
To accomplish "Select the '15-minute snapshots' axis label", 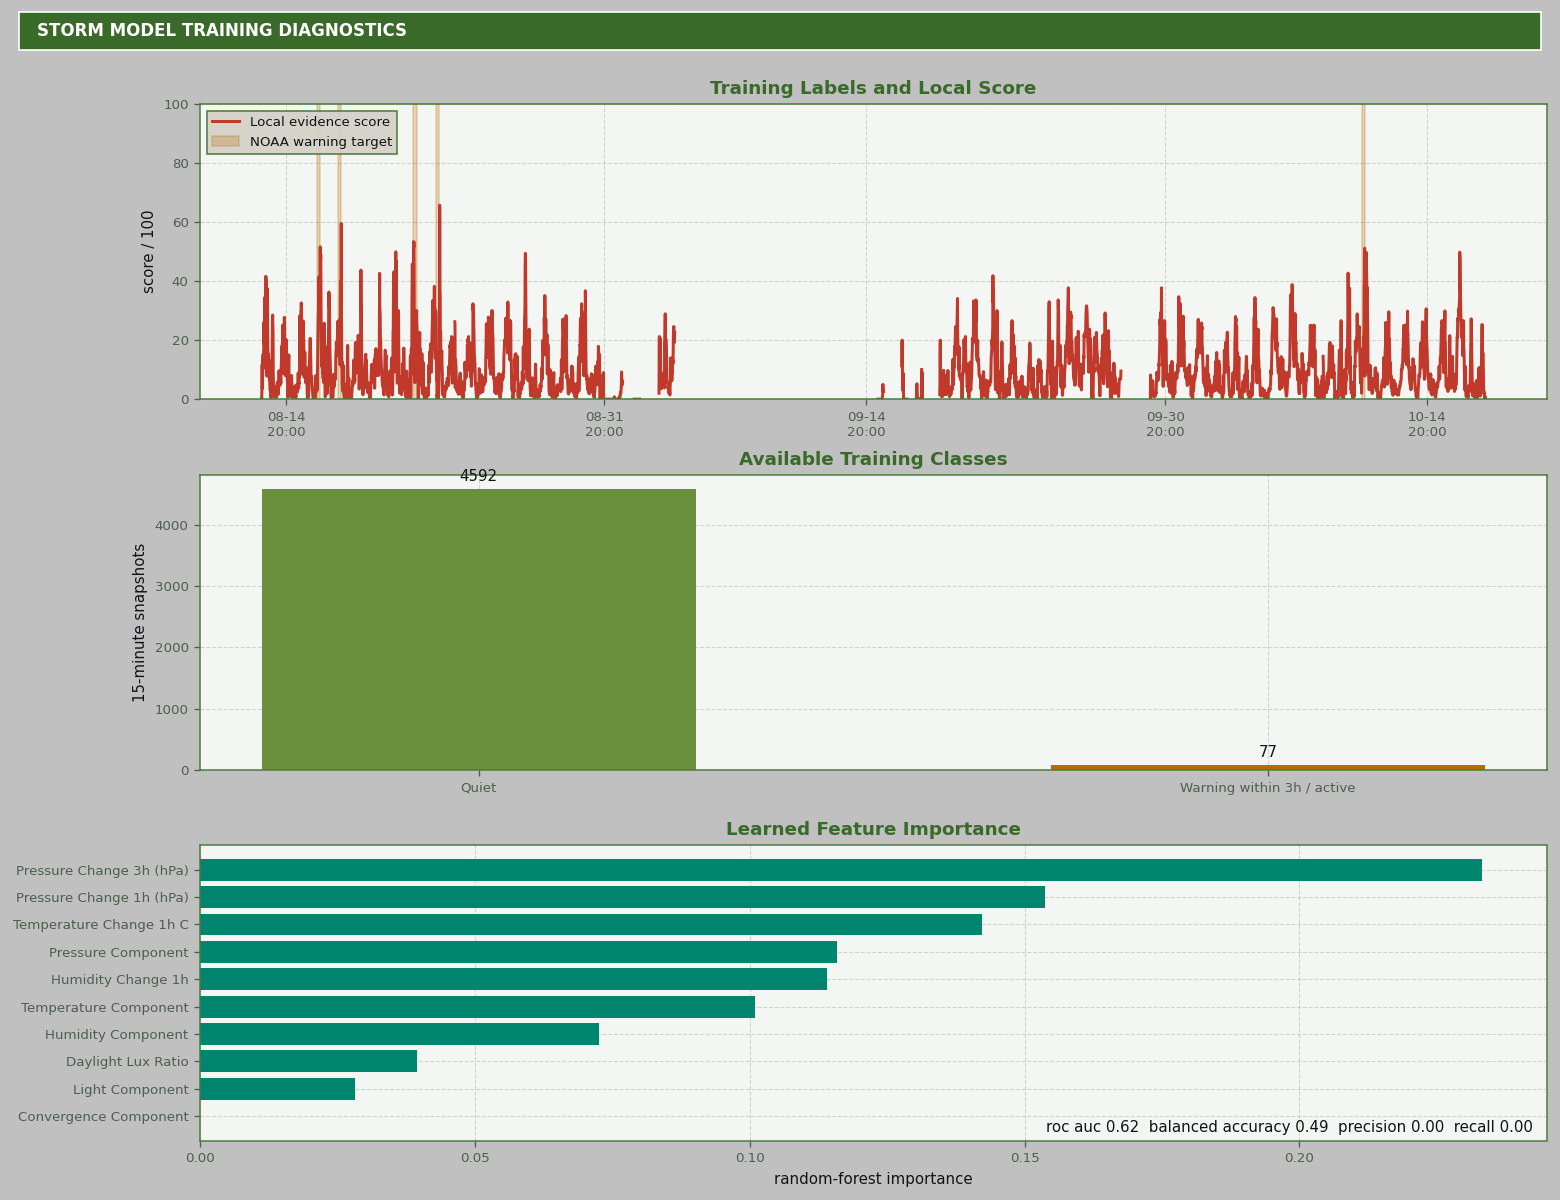I will 140,622.
